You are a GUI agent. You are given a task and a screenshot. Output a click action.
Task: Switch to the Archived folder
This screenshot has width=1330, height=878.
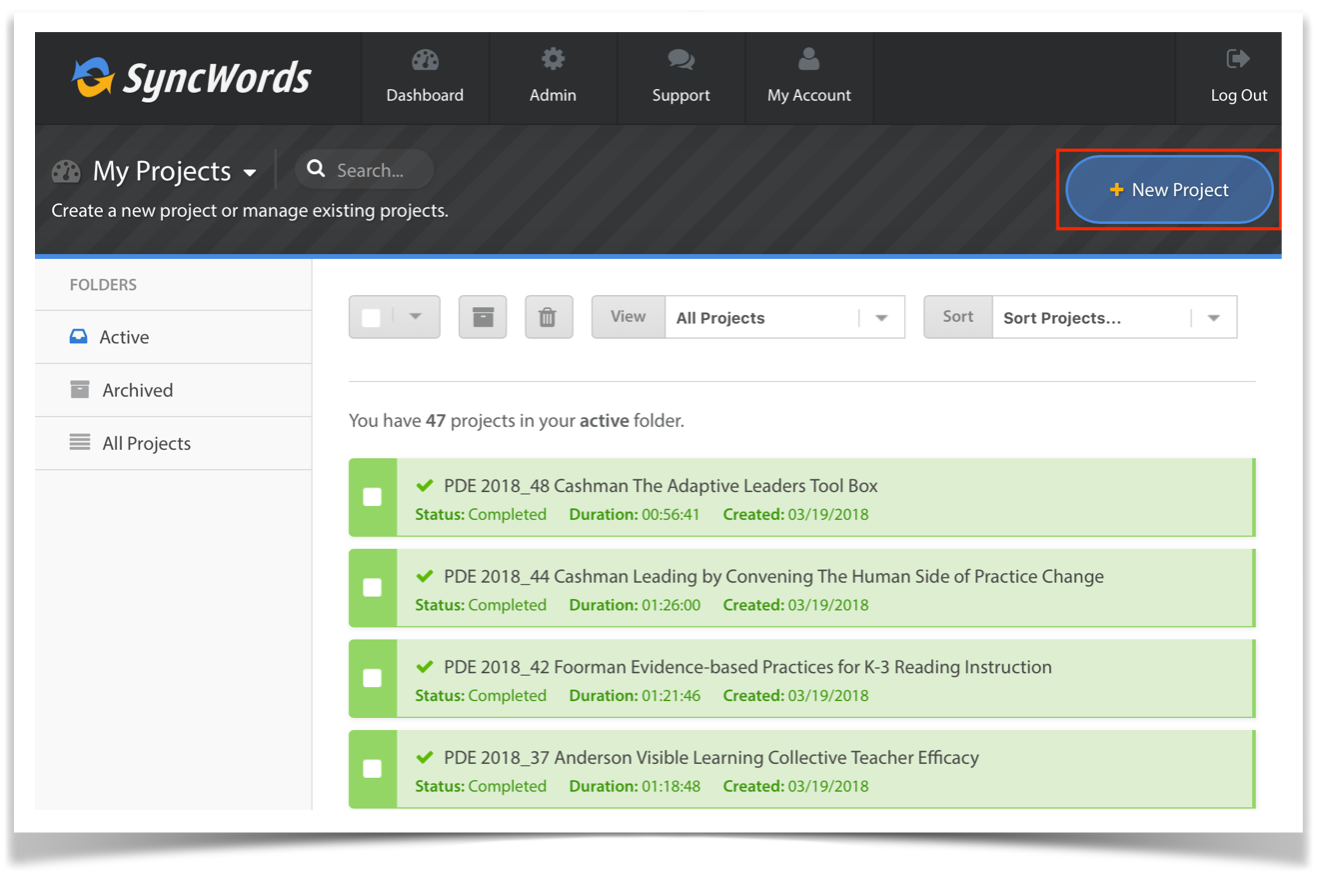point(138,390)
